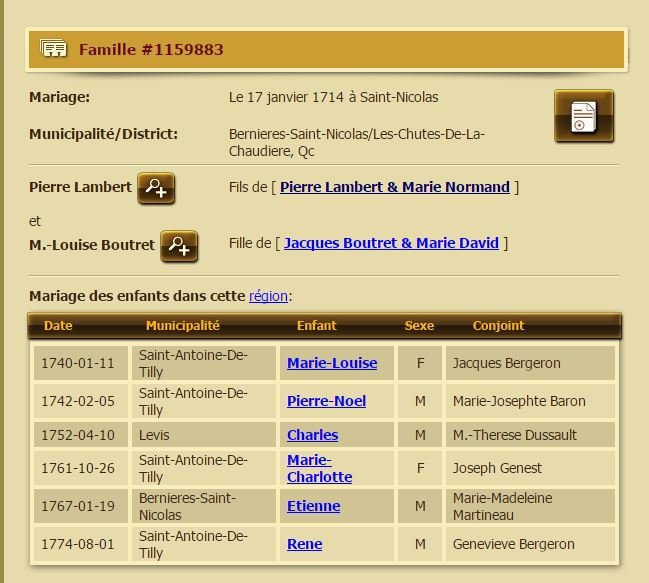Click spouse M.-Therese Dussault
The width and height of the screenshot is (649, 583).
pos(514,435)
